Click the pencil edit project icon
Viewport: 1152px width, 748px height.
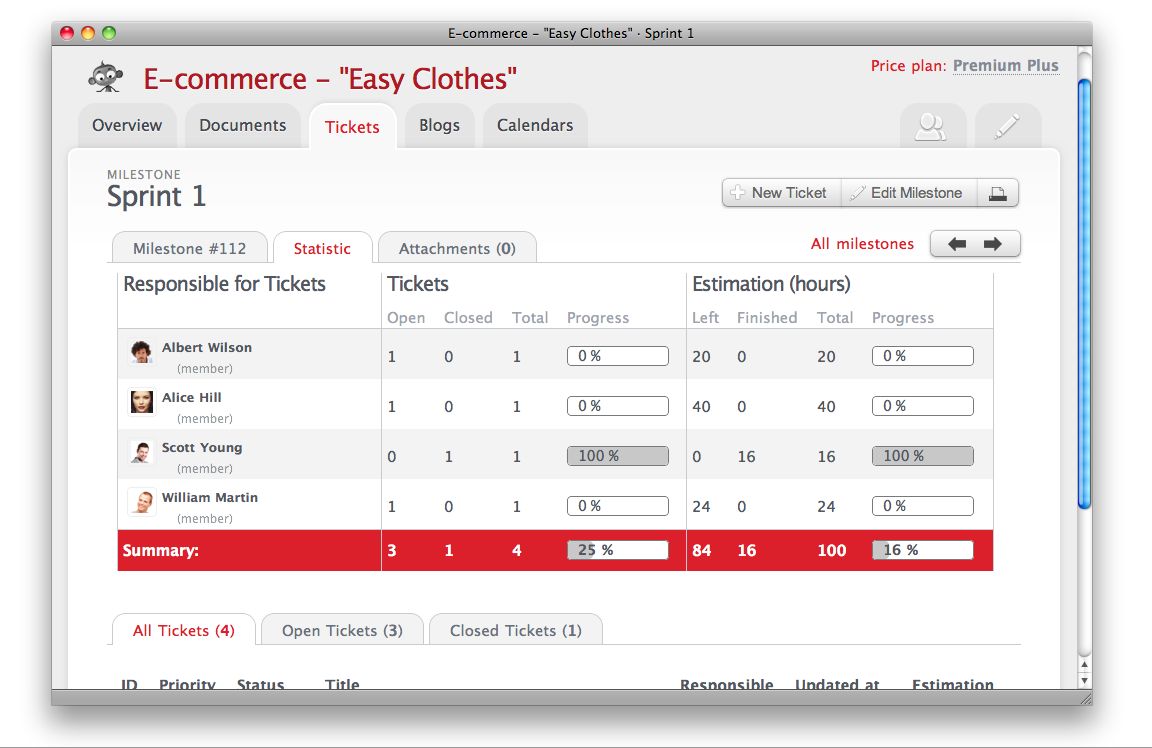tap(1007, 126)
